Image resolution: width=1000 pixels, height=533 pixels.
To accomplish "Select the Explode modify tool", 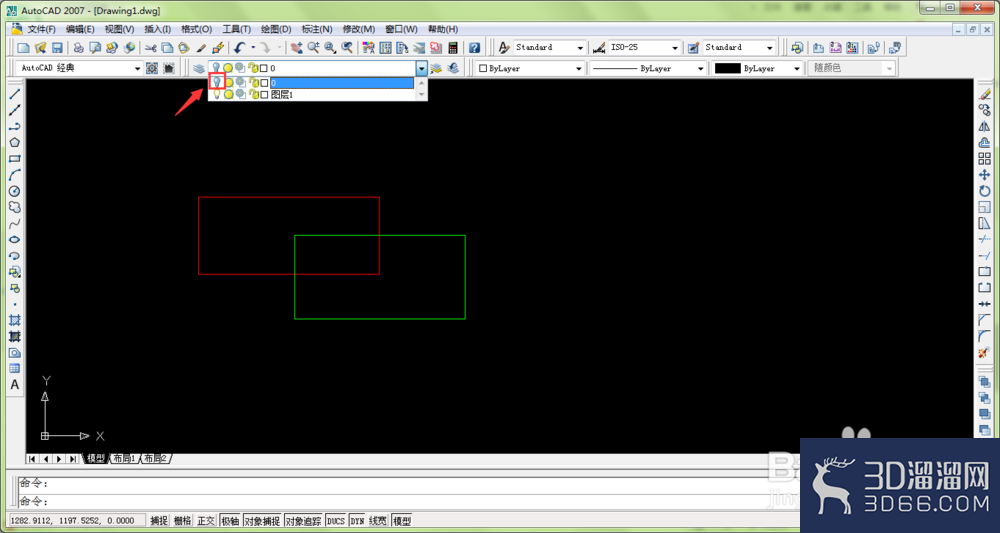I will coord(984,353).
